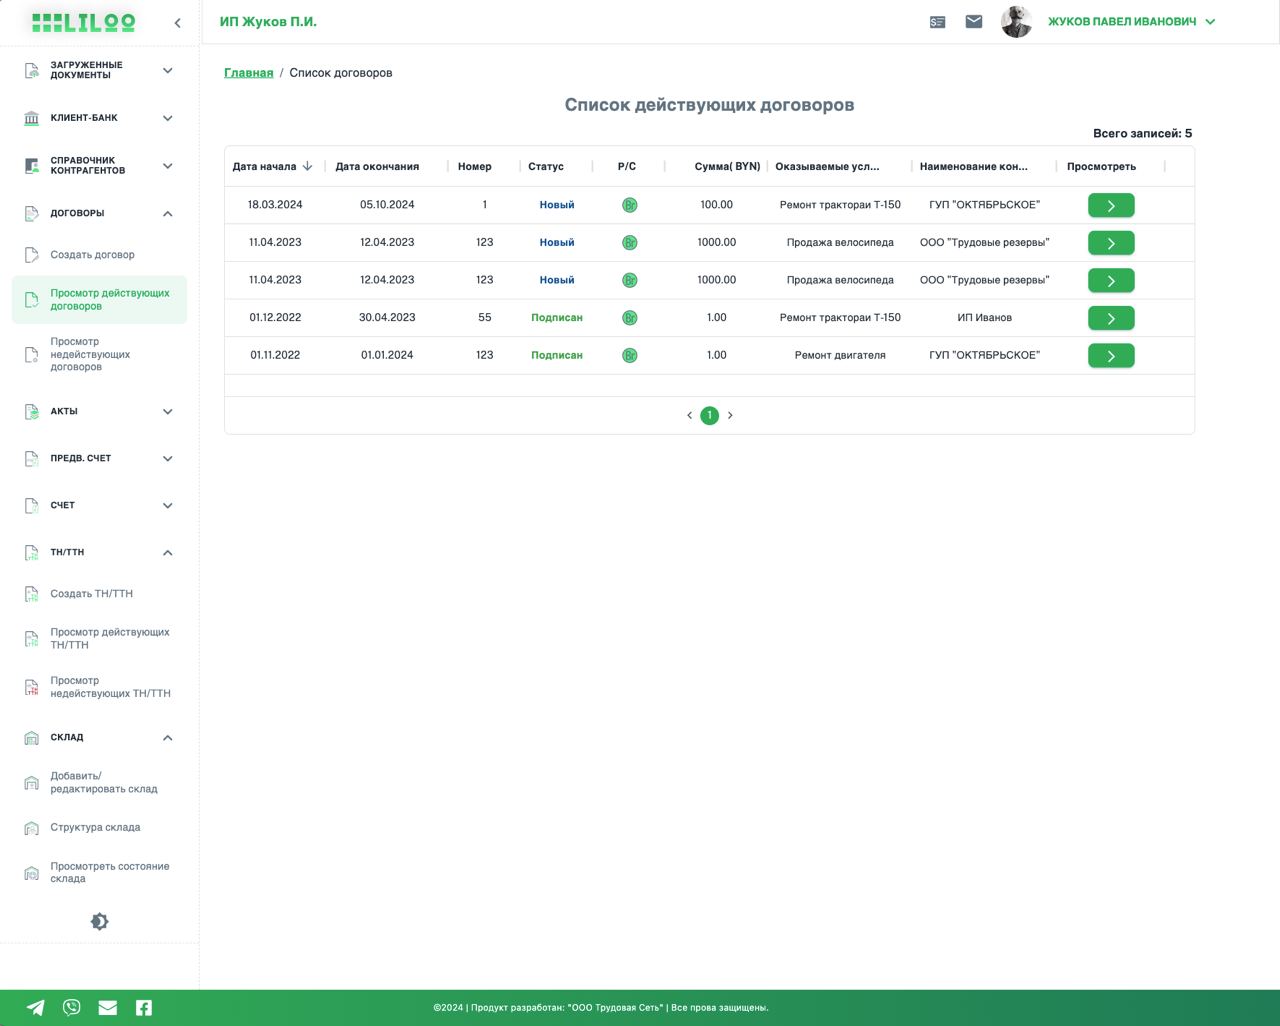Click Р/С icon in 18.03.2024 row

(630, 205)
